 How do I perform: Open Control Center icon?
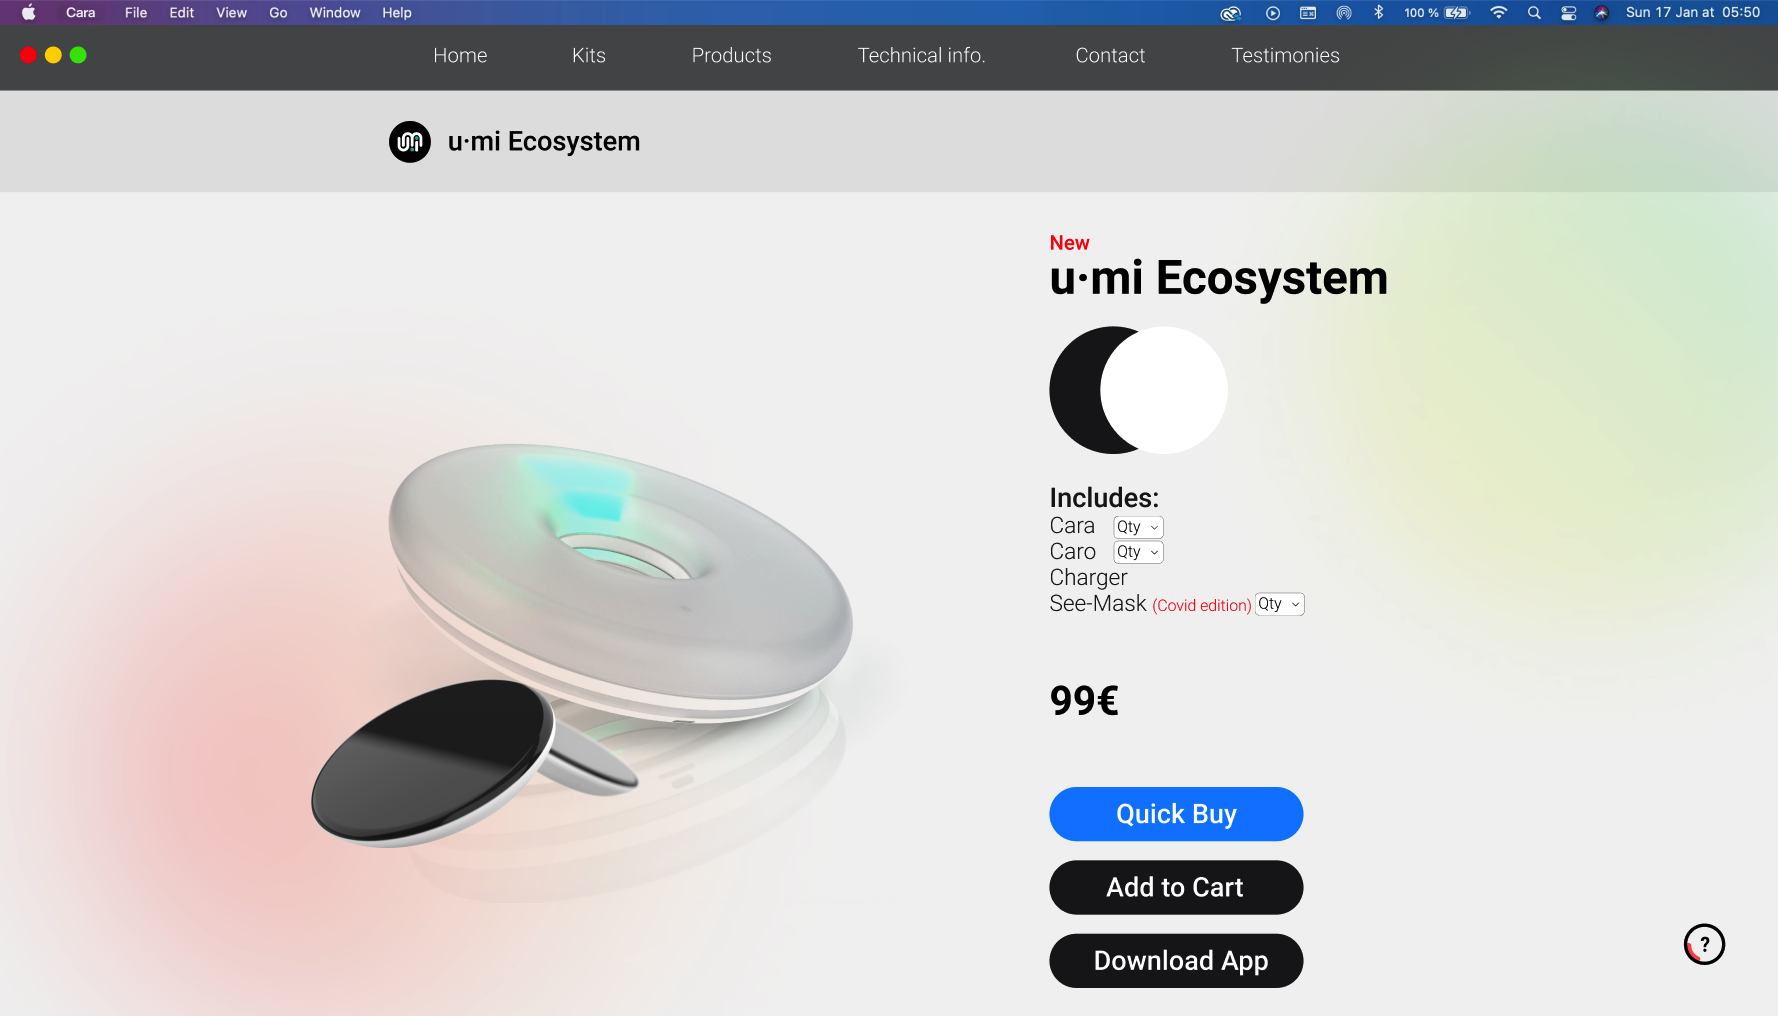(x=1568, y=13)
